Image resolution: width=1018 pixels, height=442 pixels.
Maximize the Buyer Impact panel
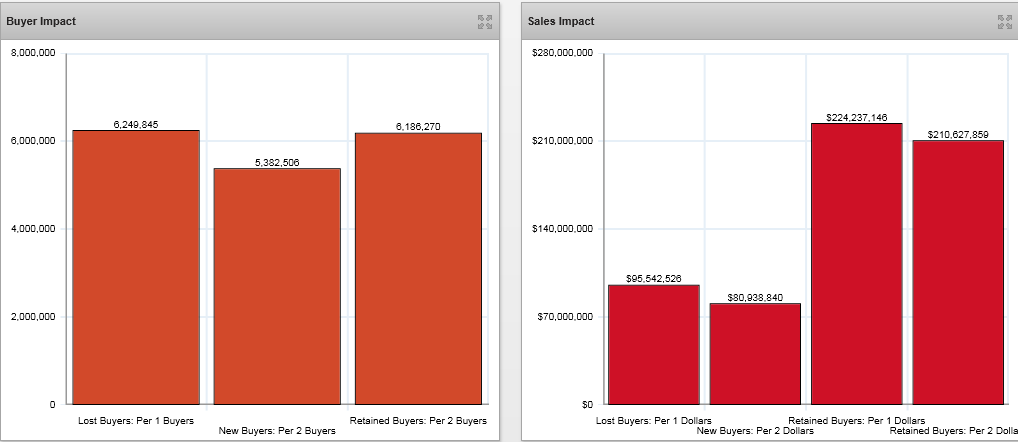(485, 21)
